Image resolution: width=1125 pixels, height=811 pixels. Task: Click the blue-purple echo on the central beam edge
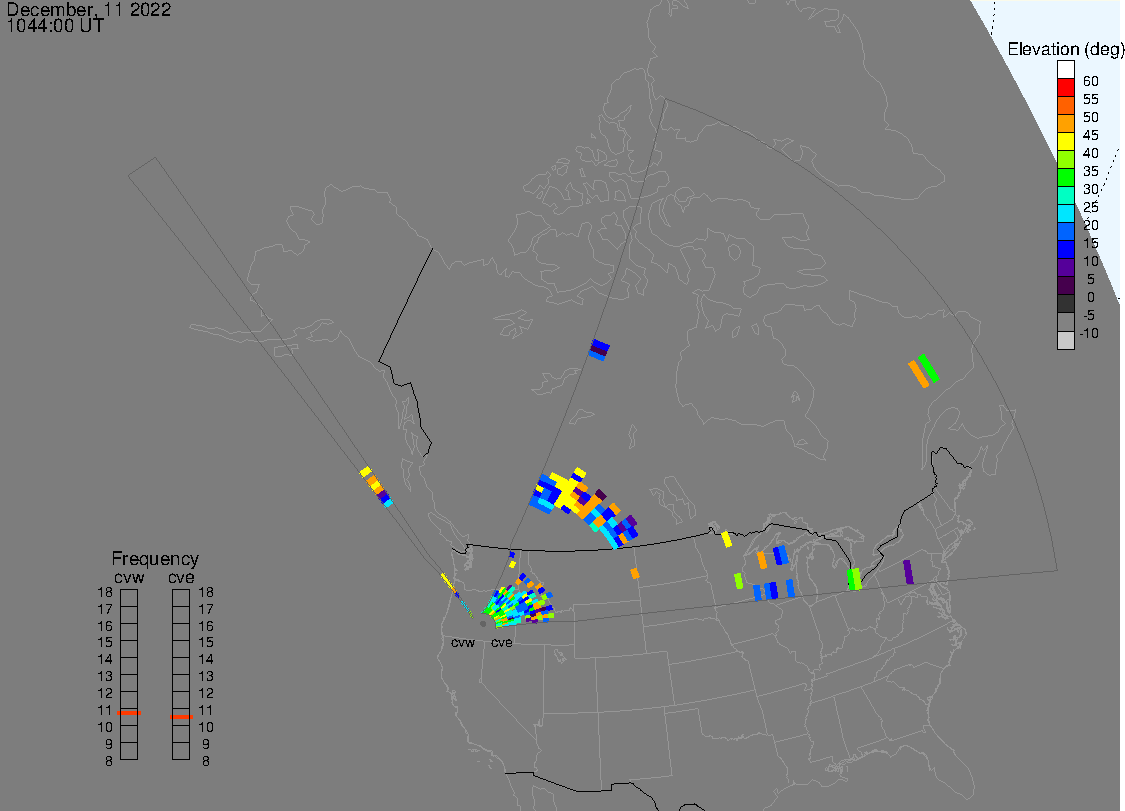600,350
